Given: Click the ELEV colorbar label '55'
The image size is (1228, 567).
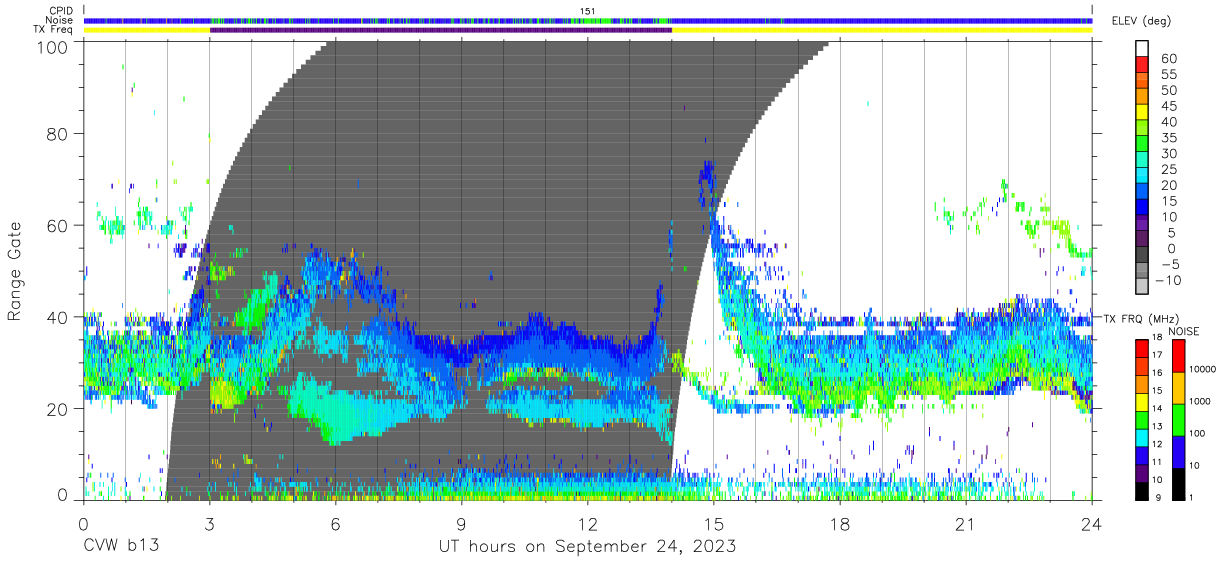Looking at the screenshot, I should pos(1168,75).
